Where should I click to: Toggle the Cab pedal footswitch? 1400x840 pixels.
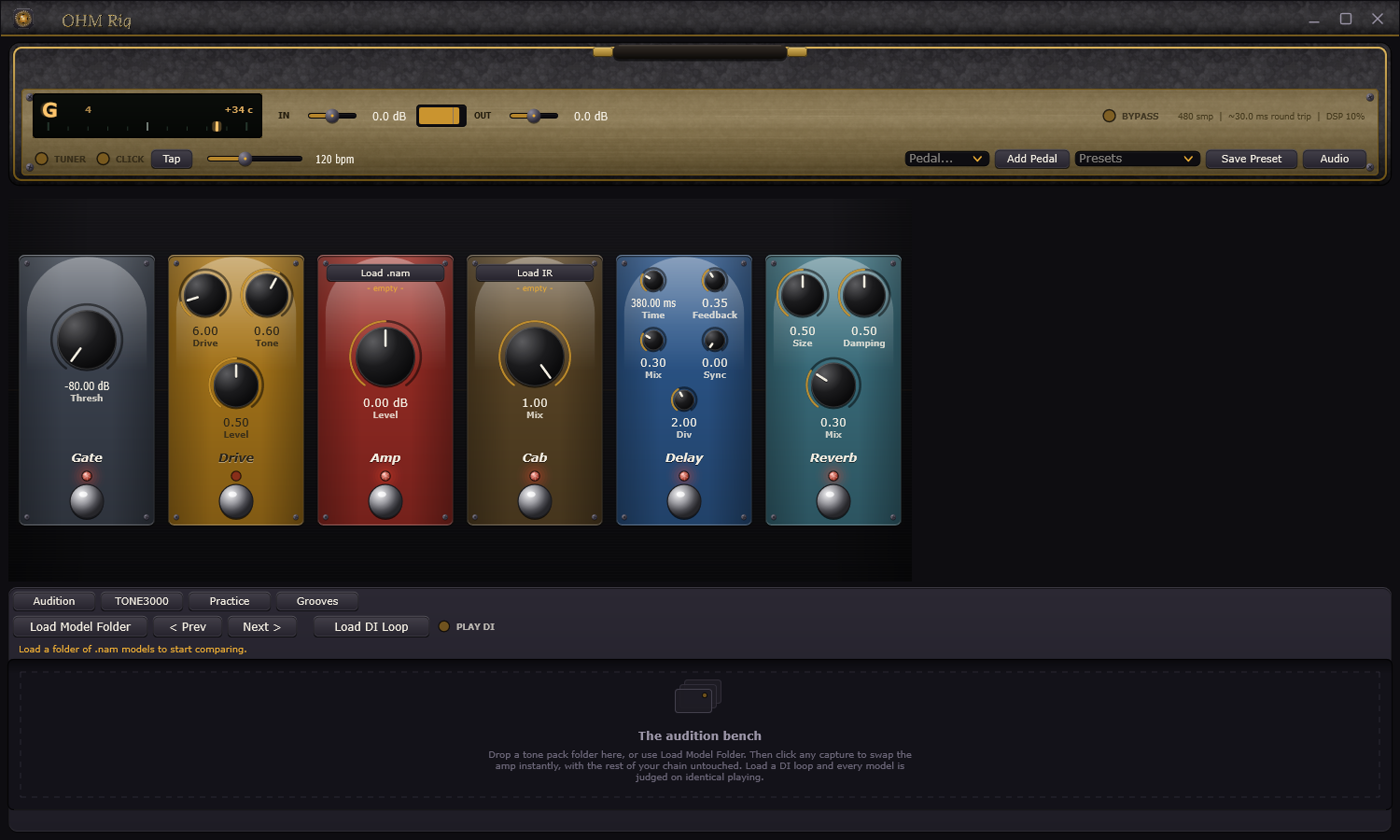534,502
